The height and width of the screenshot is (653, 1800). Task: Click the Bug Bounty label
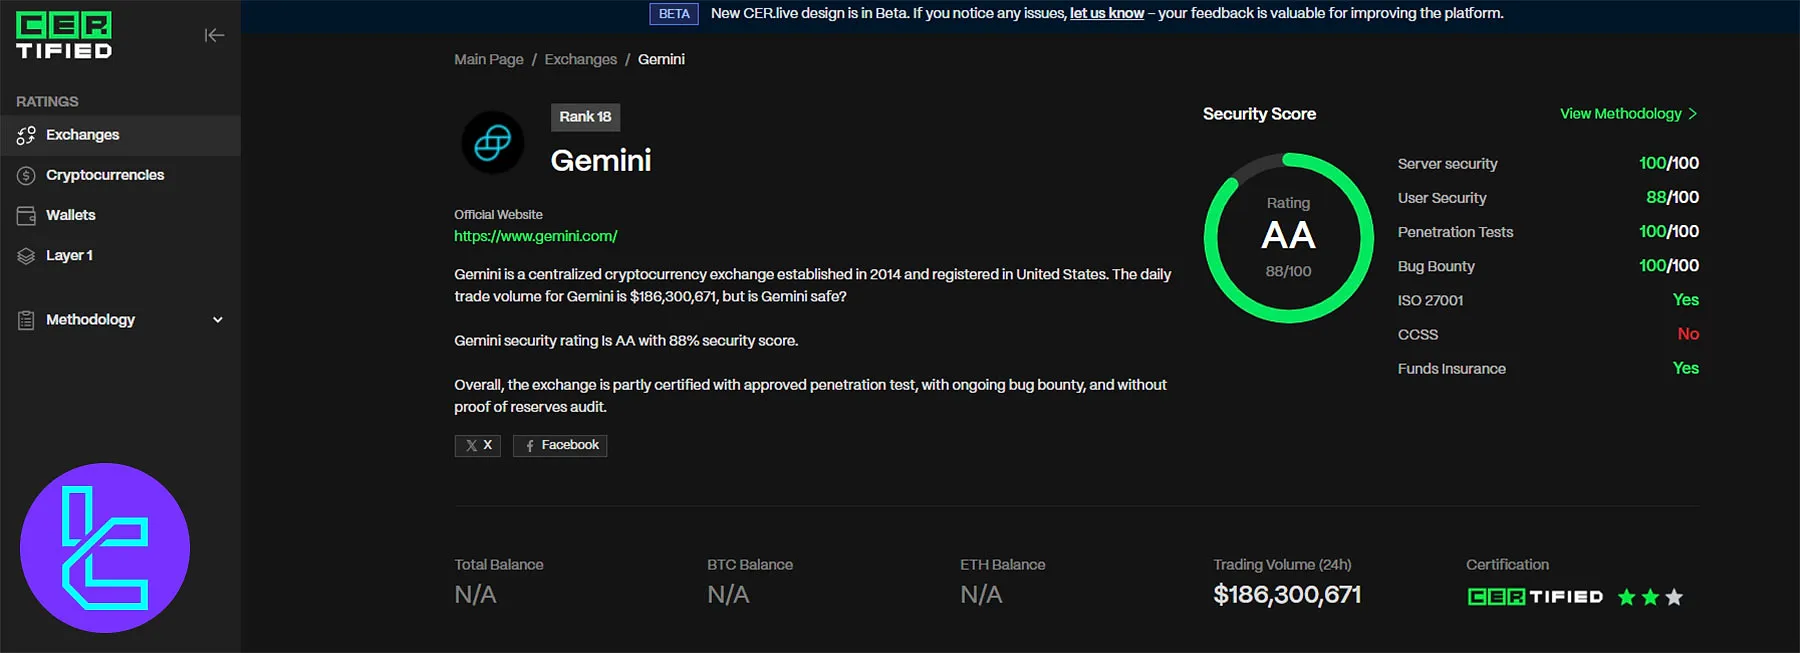[x=1436, y=266]
